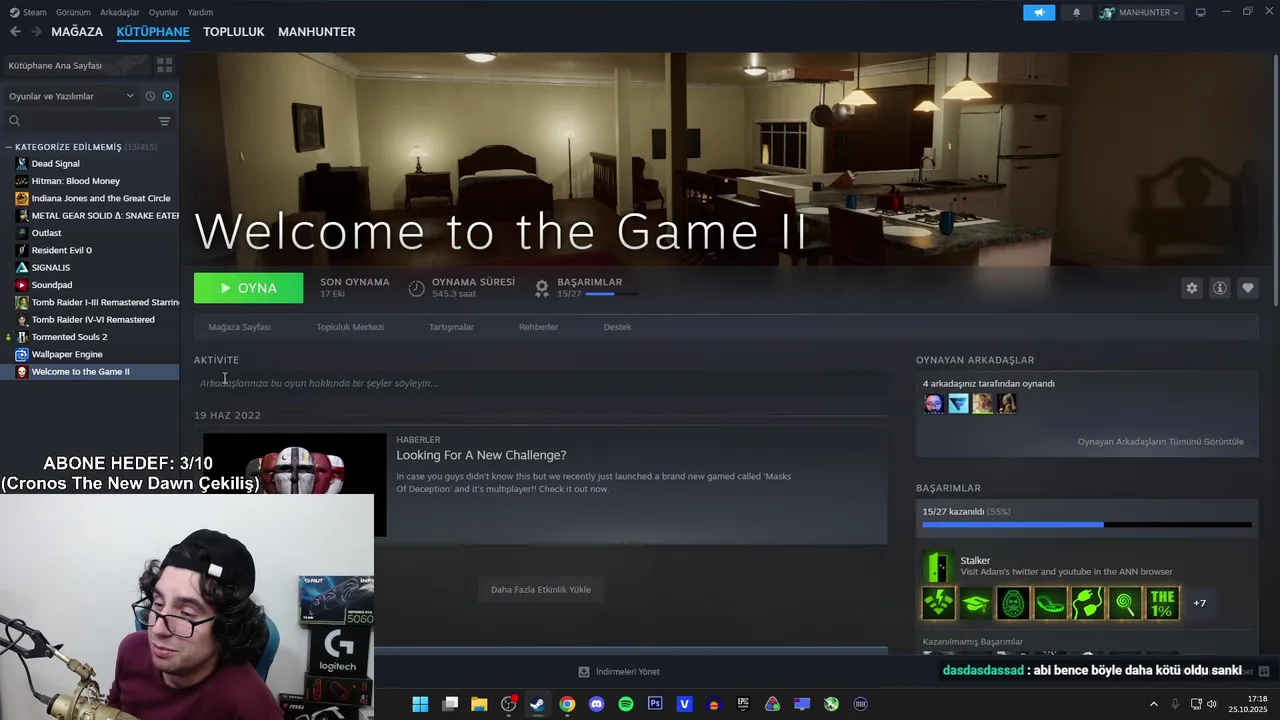This screenshot has height=720, width=1280.
Task: Open the Arkadaşlar menu
Action: tap(120, 12)
